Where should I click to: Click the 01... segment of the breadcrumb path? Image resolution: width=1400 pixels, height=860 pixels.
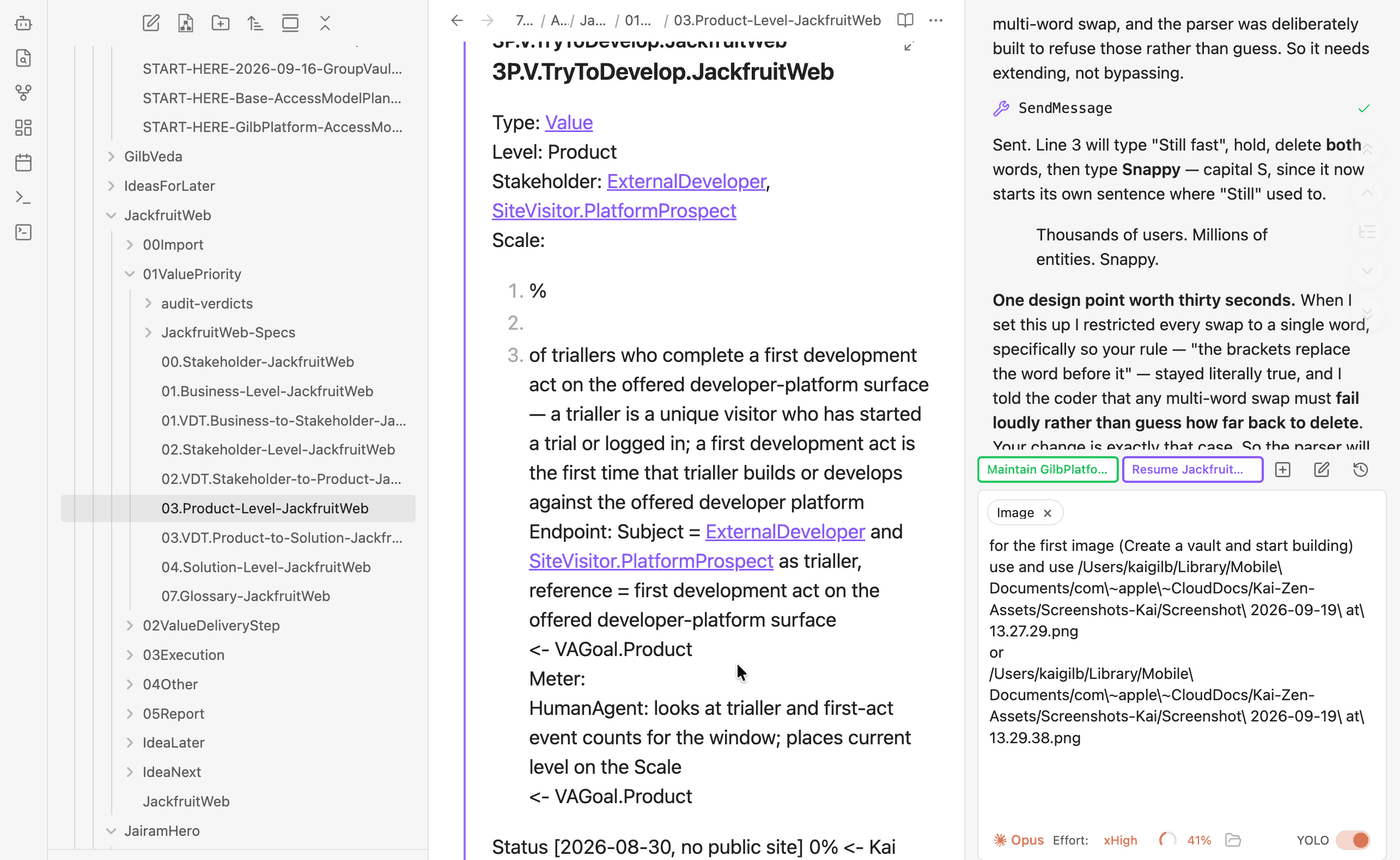click(638, 20)
